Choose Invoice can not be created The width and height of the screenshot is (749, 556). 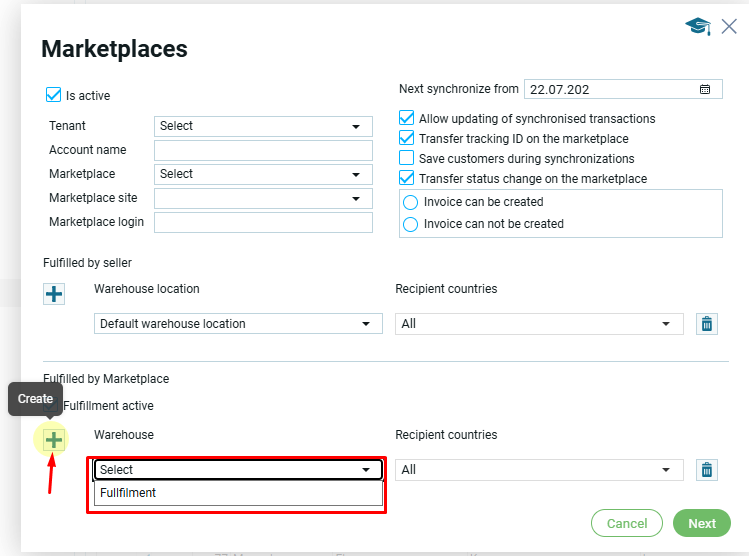pyautogui.click(x=410, y=224)
